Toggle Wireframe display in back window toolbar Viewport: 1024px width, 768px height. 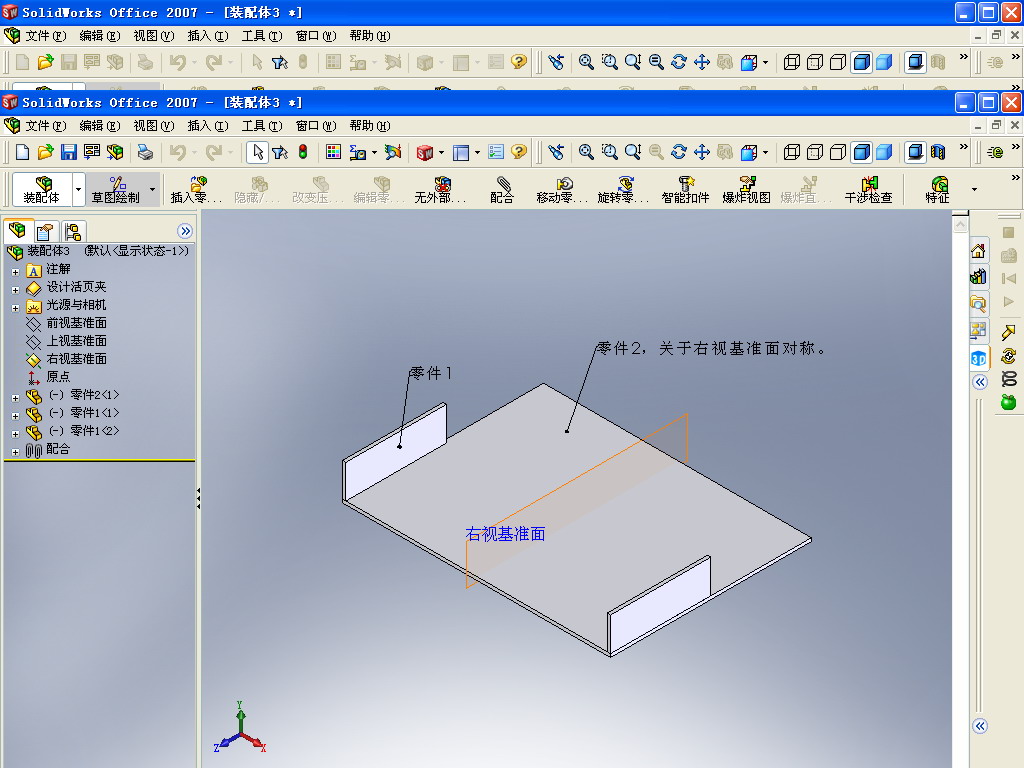coord(792,62)
